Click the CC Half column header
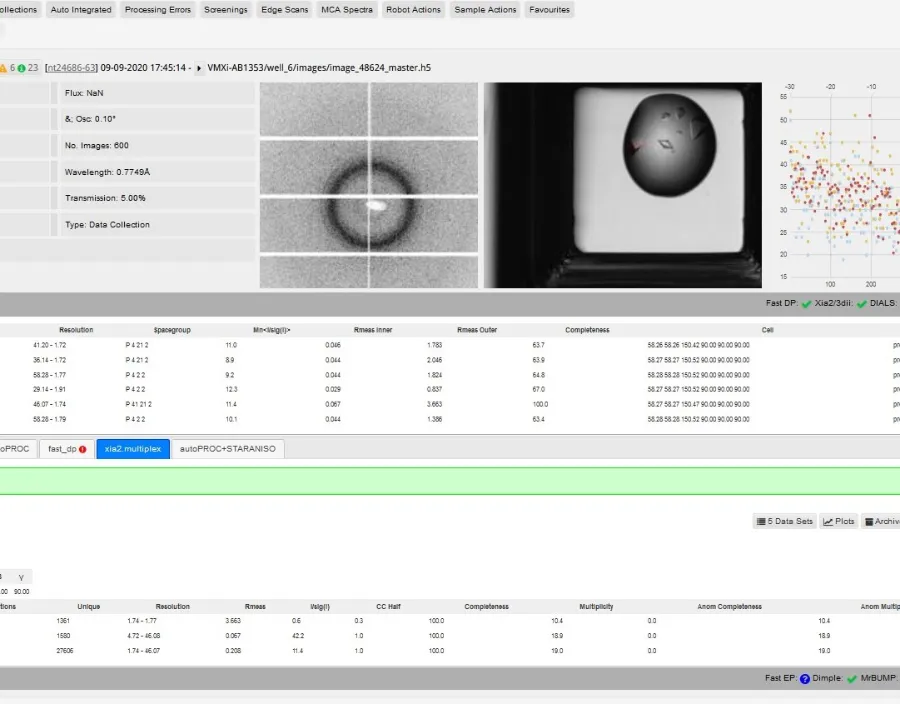The image size is (900, 704). click(389, 606)
